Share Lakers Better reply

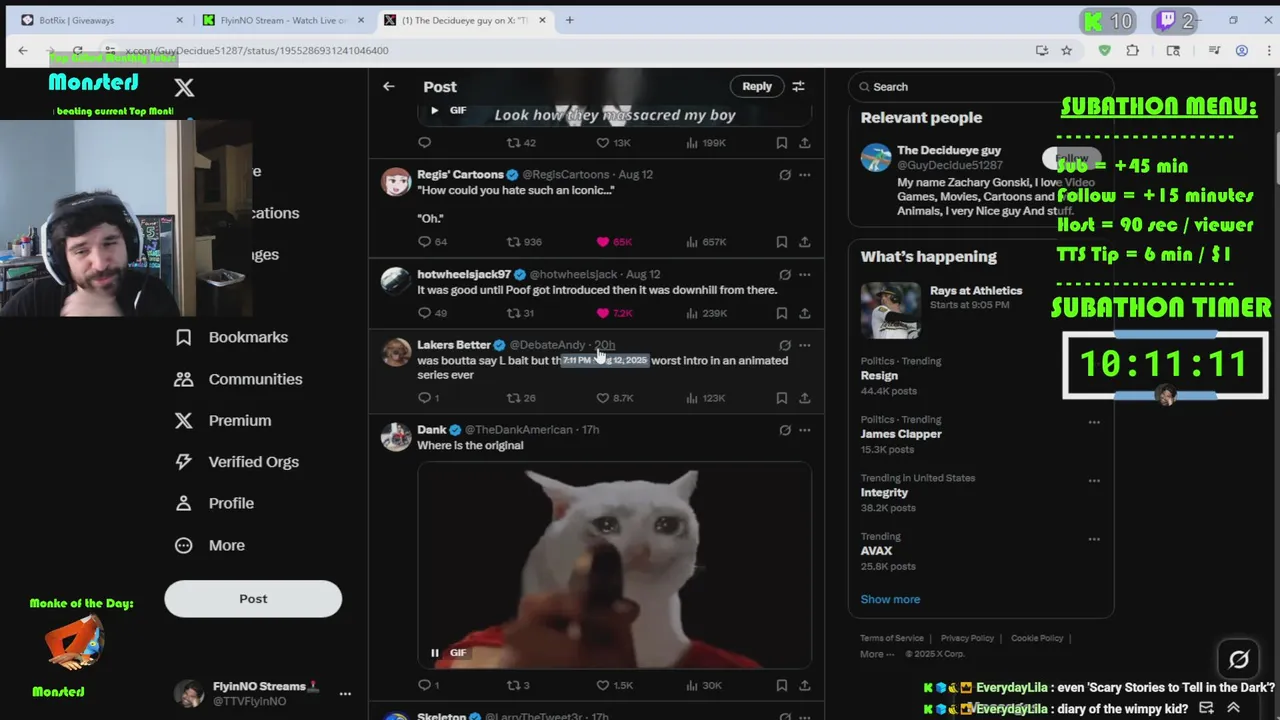[804, 398]
